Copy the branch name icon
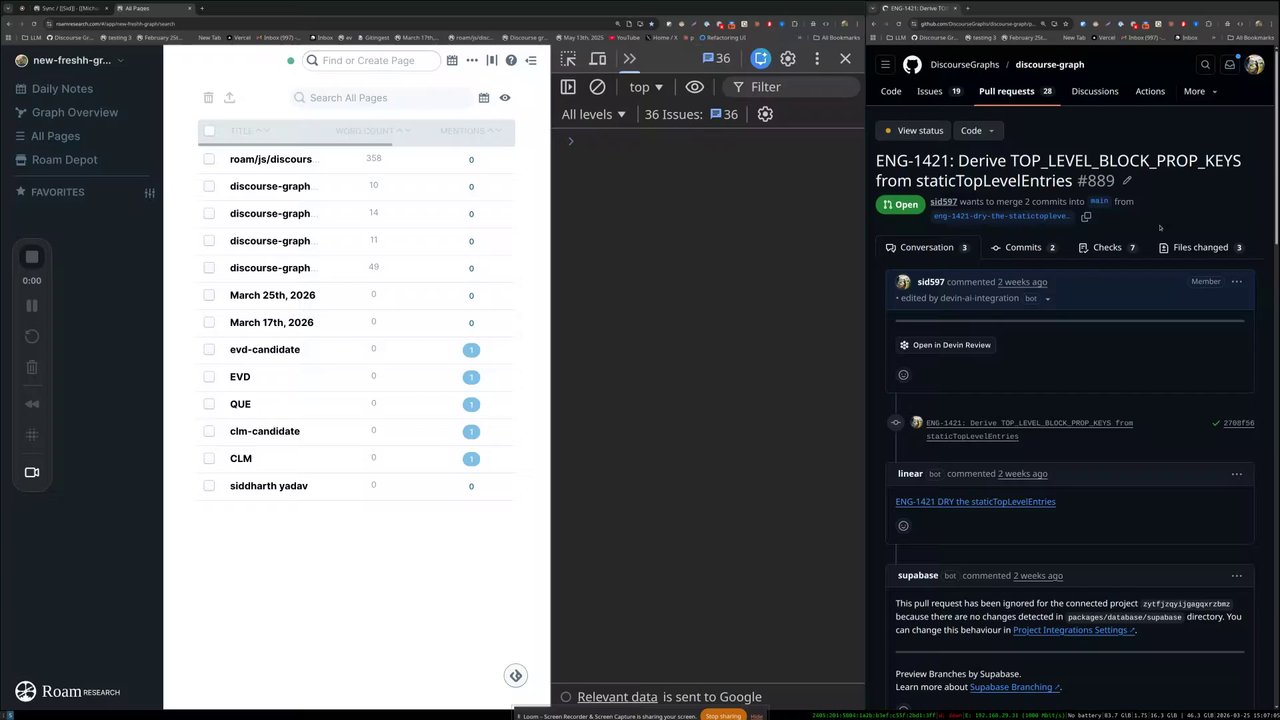1280x720 pixels. coord(1086,216)
